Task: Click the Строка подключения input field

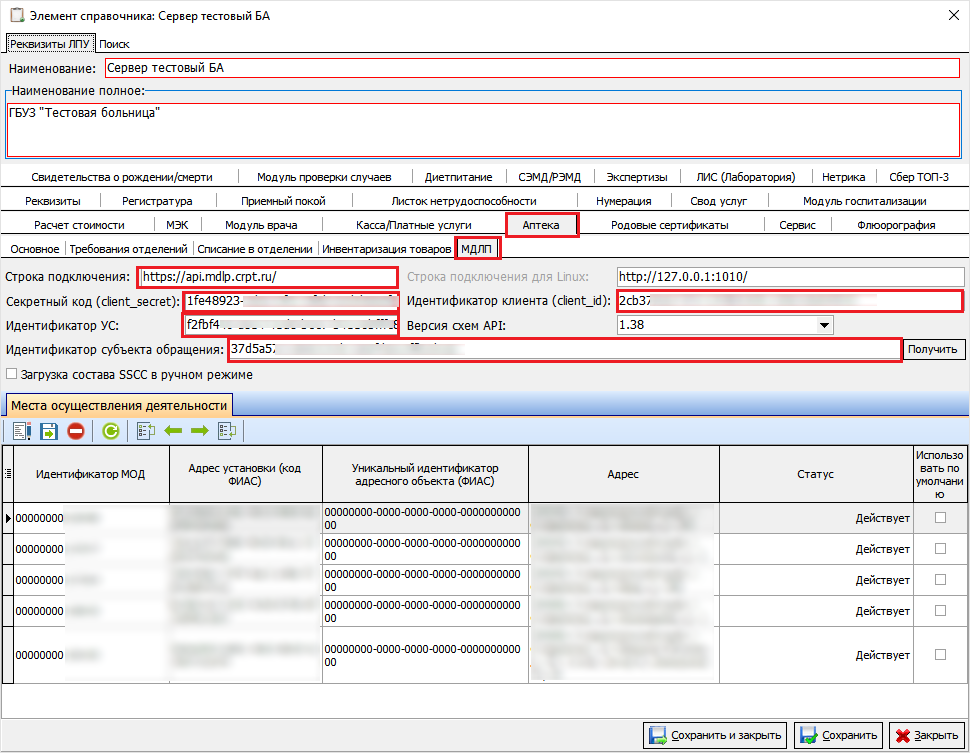Action: [268, 277]
